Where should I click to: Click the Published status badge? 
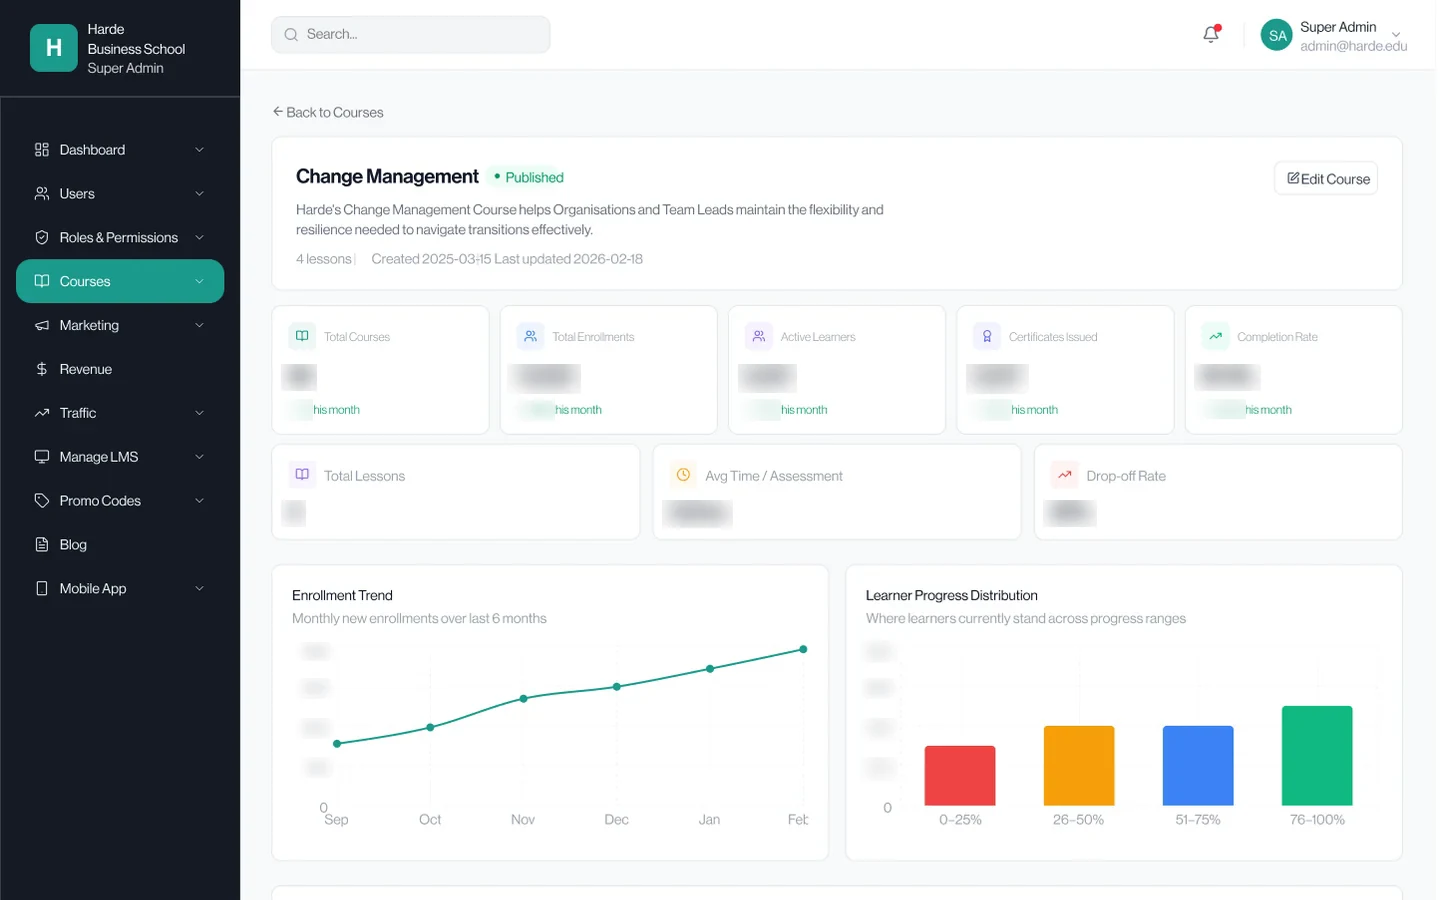click(529, 177)
